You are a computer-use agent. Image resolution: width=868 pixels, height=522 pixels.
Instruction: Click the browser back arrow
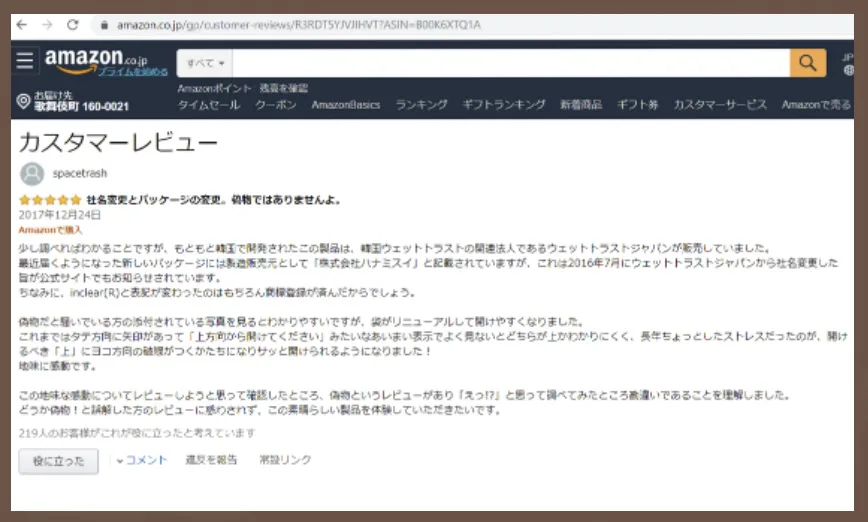(22, 24)
